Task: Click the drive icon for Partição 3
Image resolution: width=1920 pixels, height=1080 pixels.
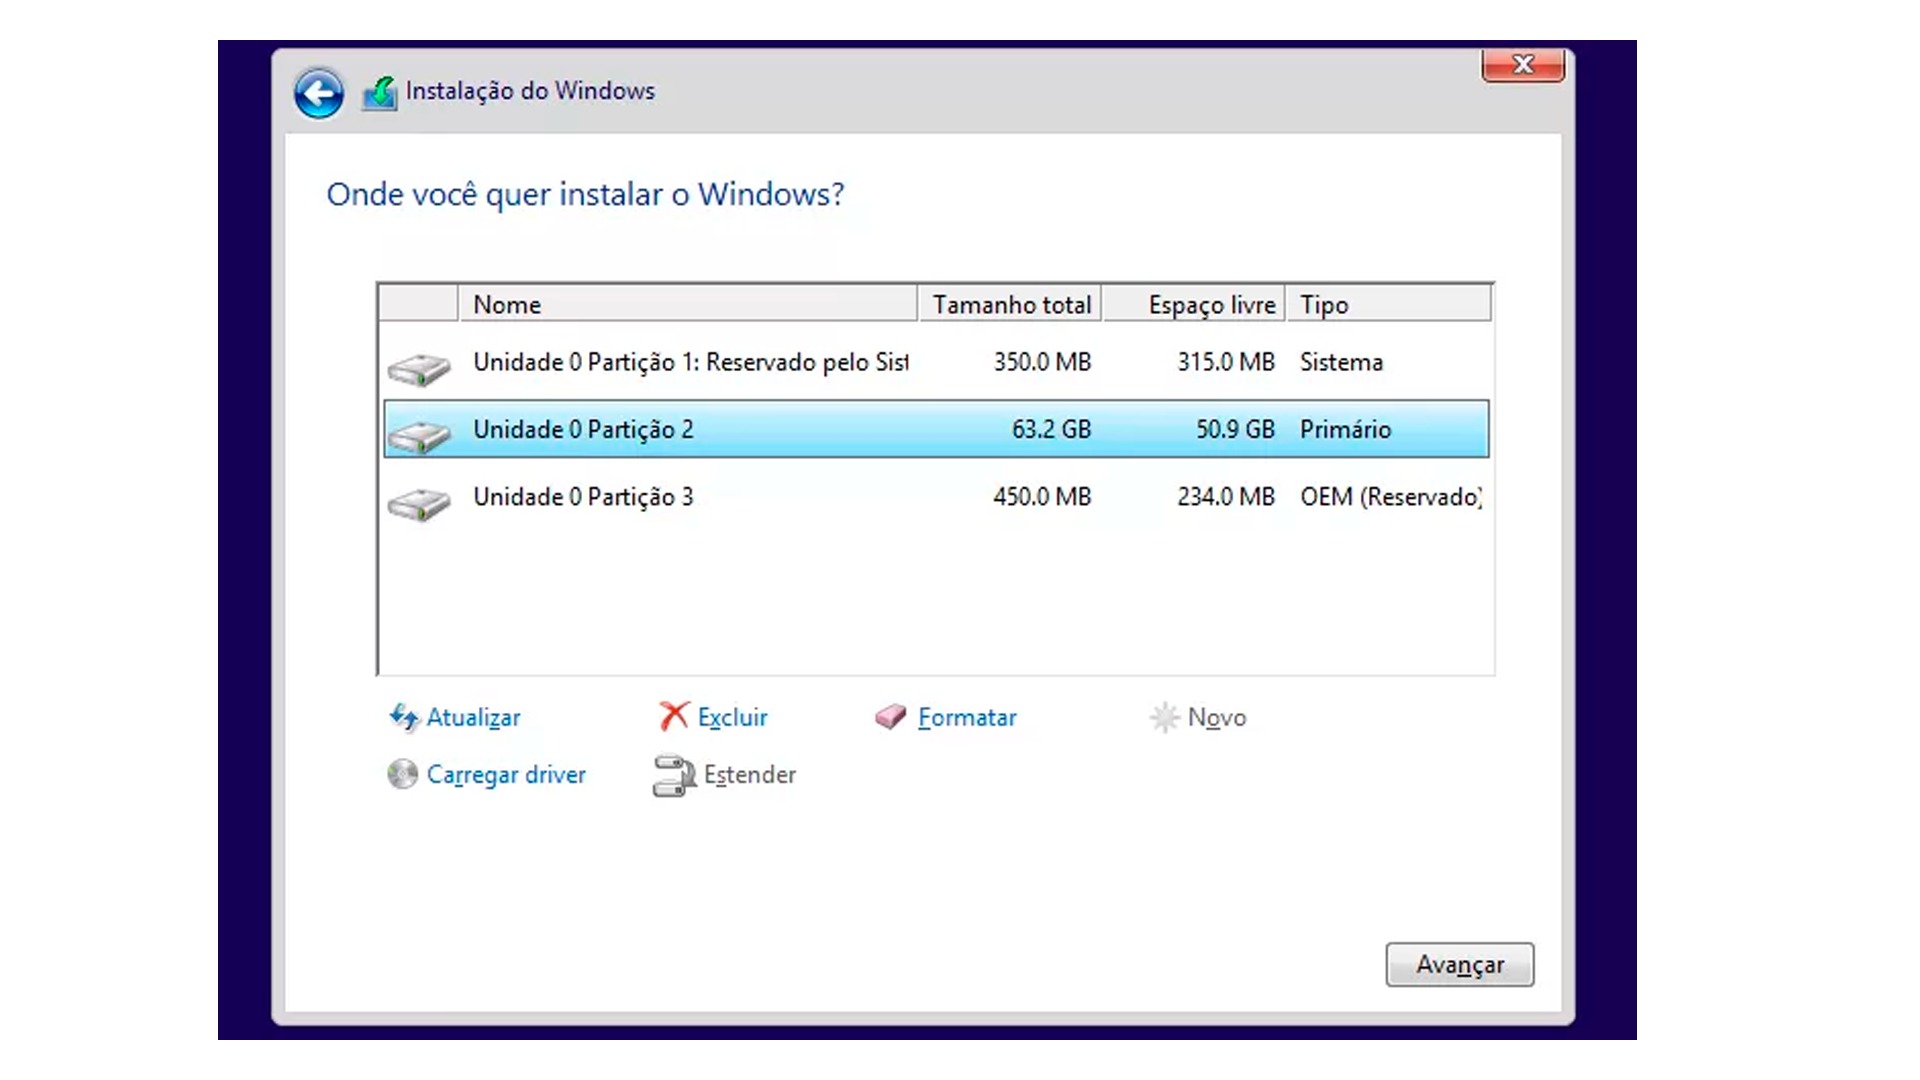Action: coord(419,503)
